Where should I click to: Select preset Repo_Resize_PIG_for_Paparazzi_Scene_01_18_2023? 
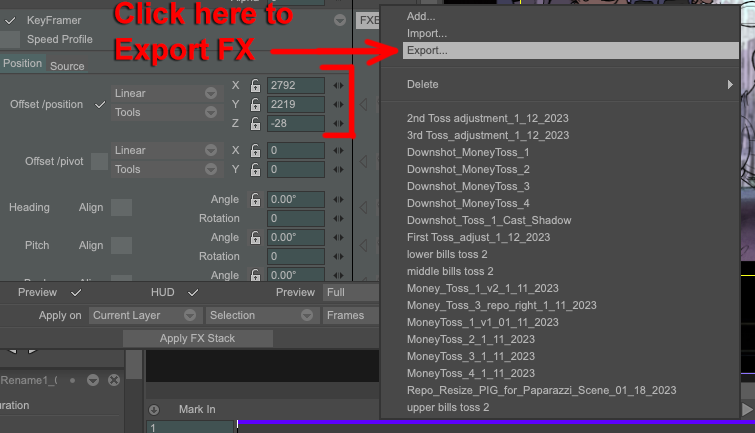(x=541, y=390)
